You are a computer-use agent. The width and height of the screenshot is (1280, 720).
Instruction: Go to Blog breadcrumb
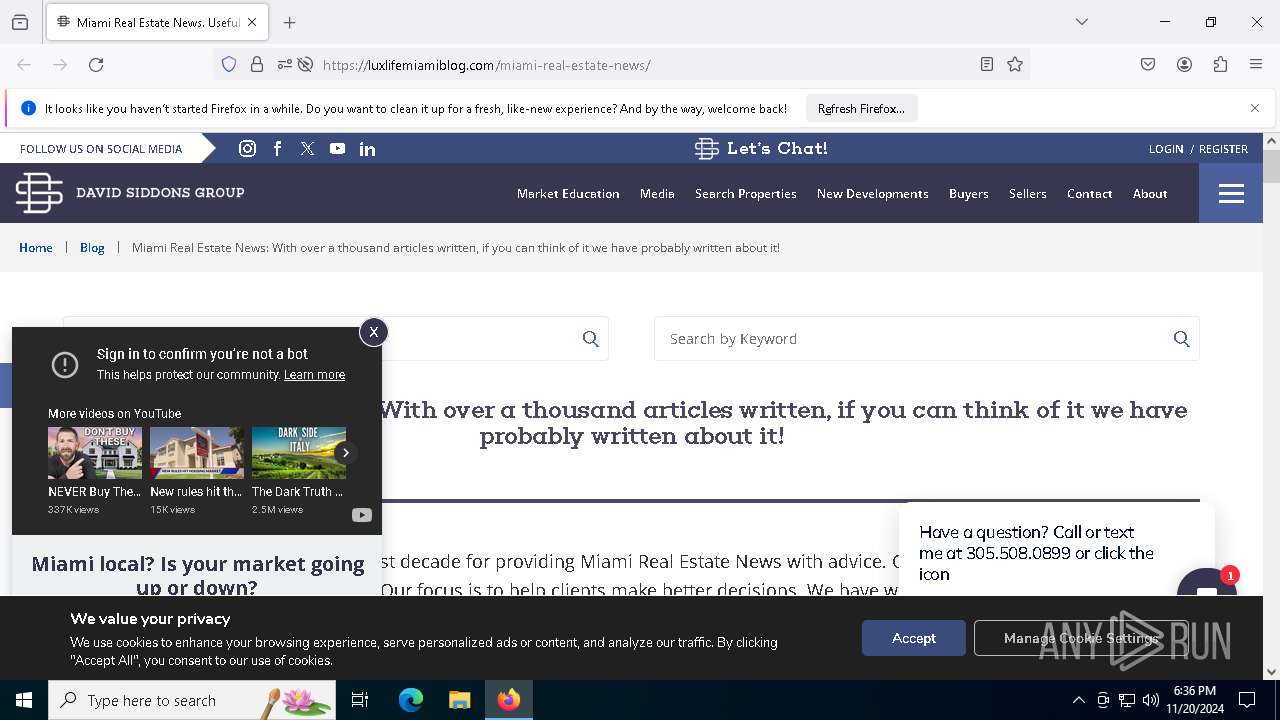(92, 247)
